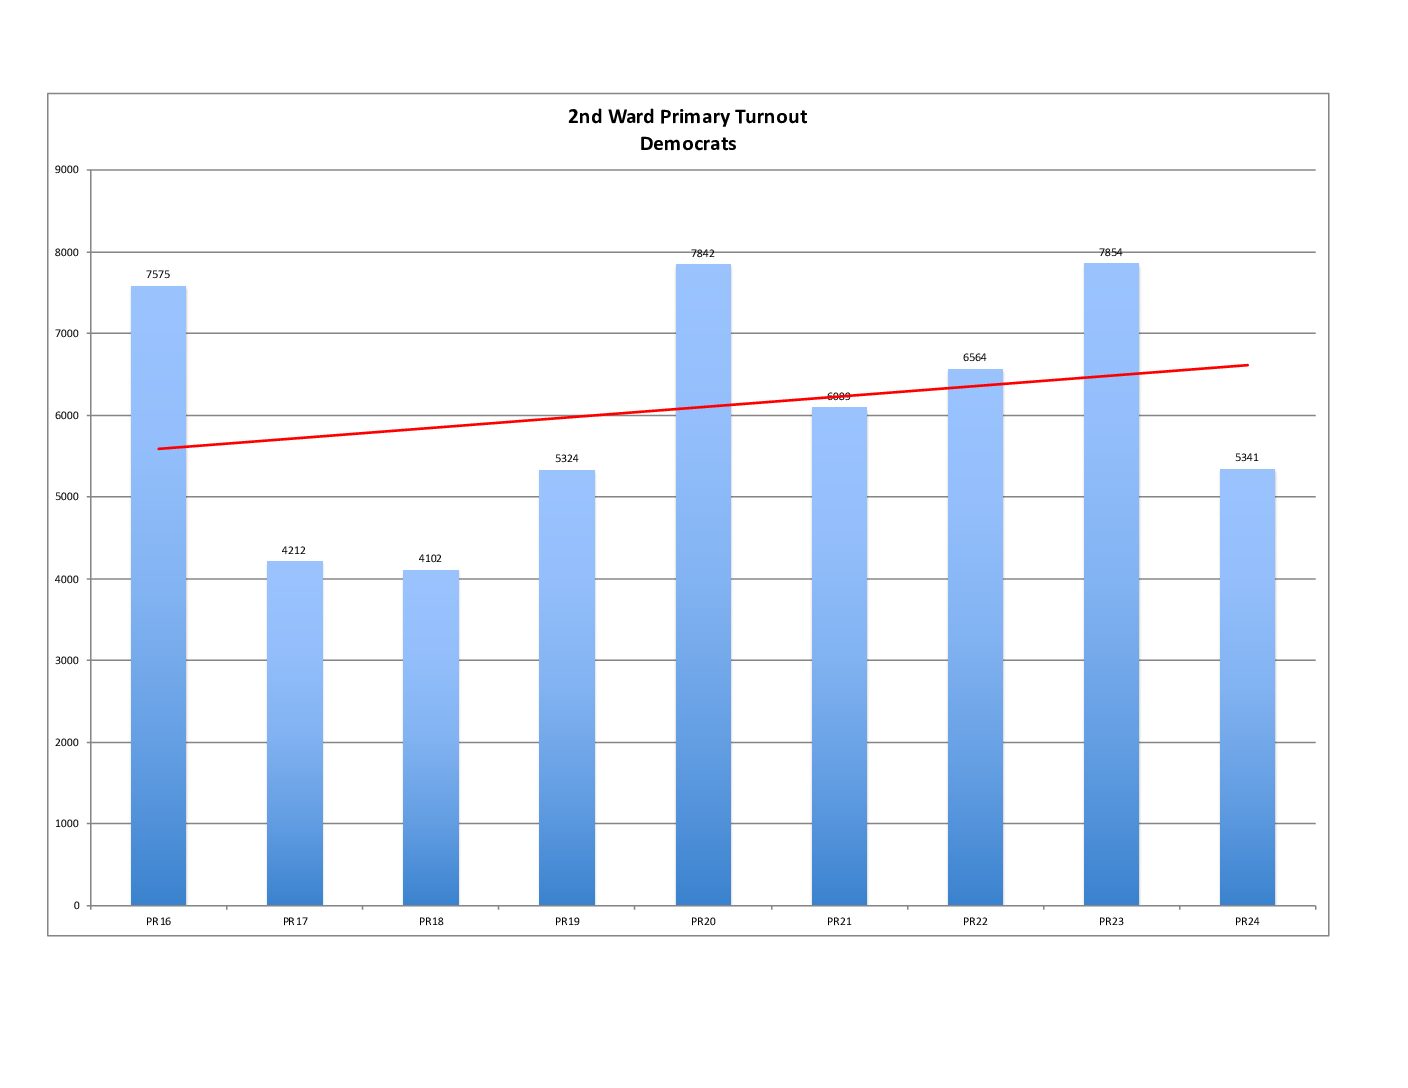1408x1088 pixels.
Task: Click the 7575 data label
Action: point(158,275)
